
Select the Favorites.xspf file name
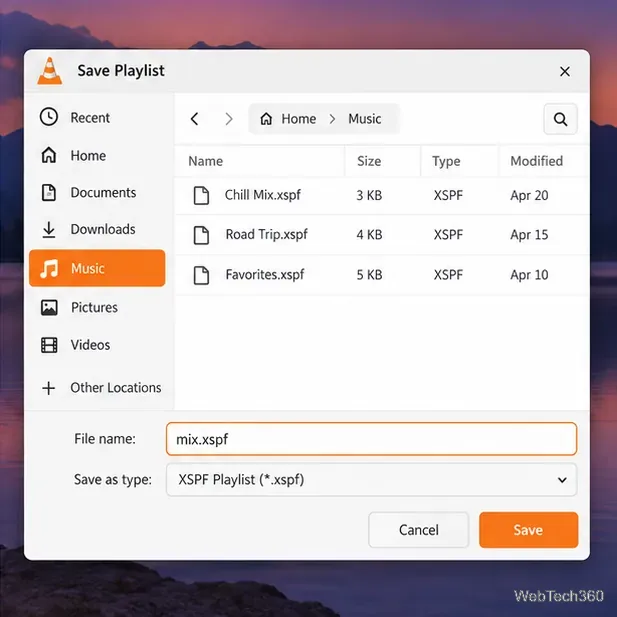(x=265, y=275)
